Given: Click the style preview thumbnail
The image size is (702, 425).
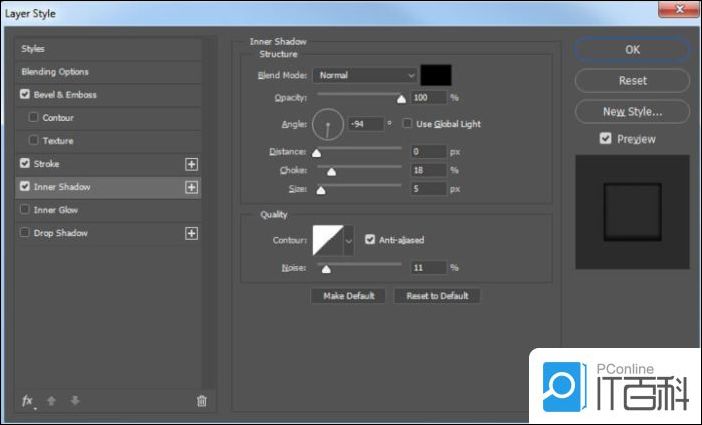Looking at the screenshot, I should 632,212.
